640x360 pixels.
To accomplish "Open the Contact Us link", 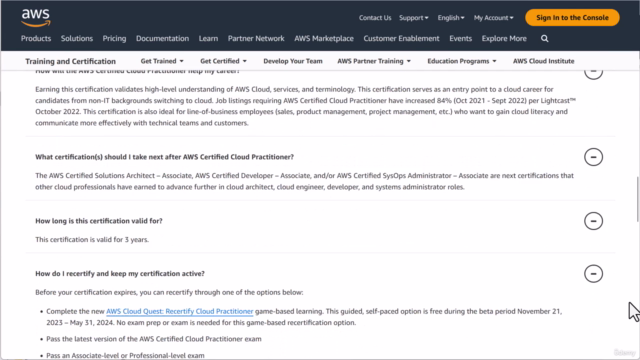I will (x=375, y=18).
